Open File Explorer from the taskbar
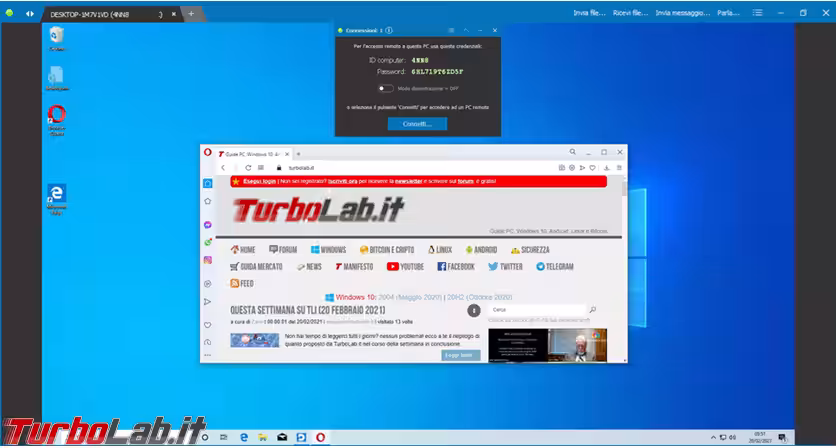The image size is (838, 448). click(x=262, y=437)
